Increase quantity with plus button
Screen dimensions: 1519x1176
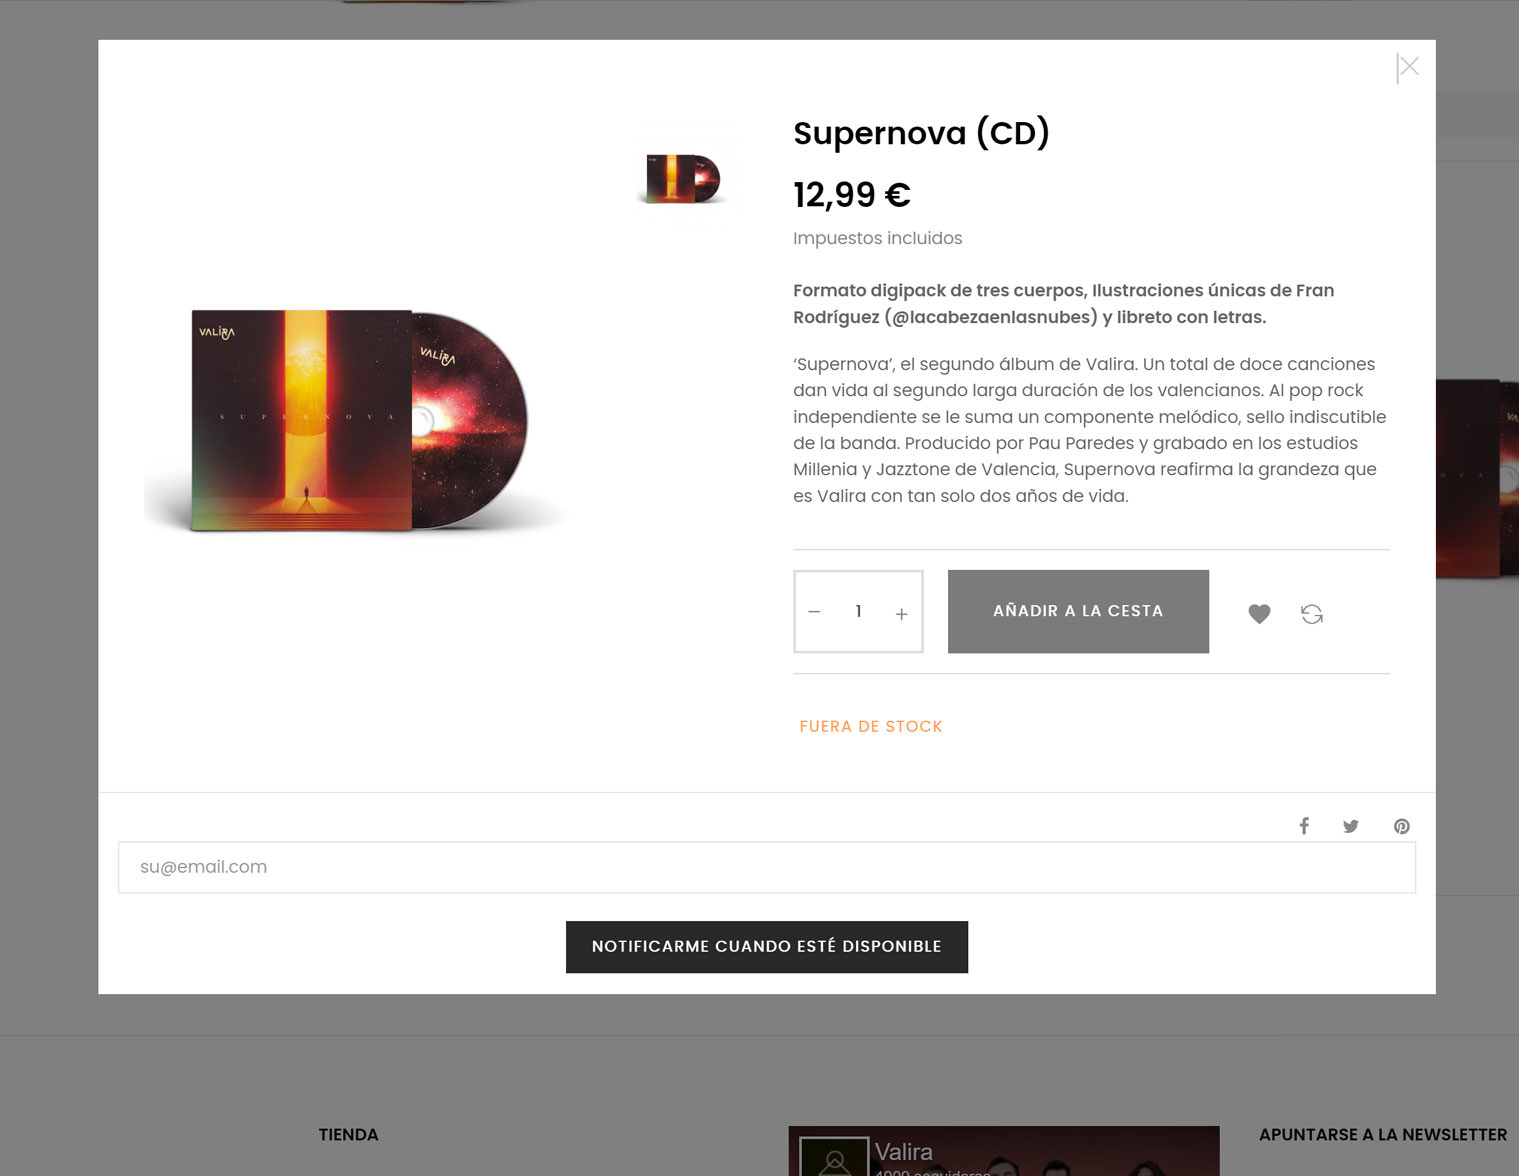click(x=901, y=613)
